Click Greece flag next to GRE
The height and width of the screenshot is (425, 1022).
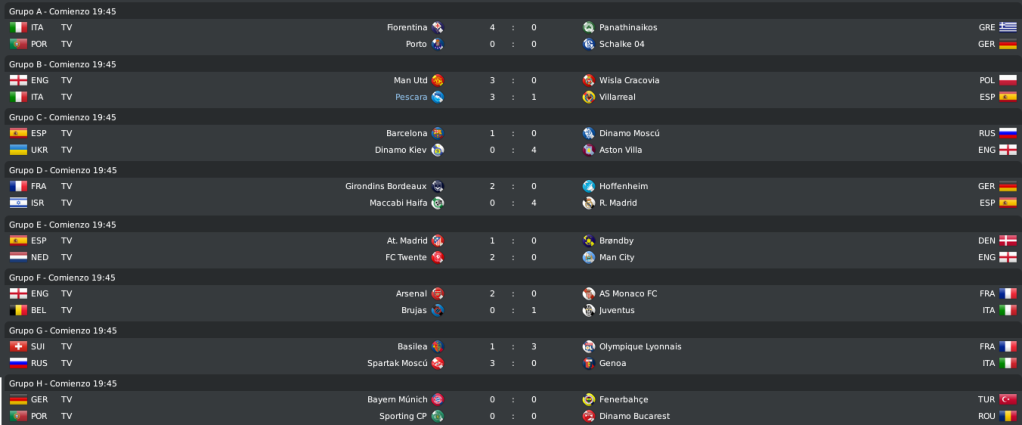pyautogui.click(x=1008, y=27)
